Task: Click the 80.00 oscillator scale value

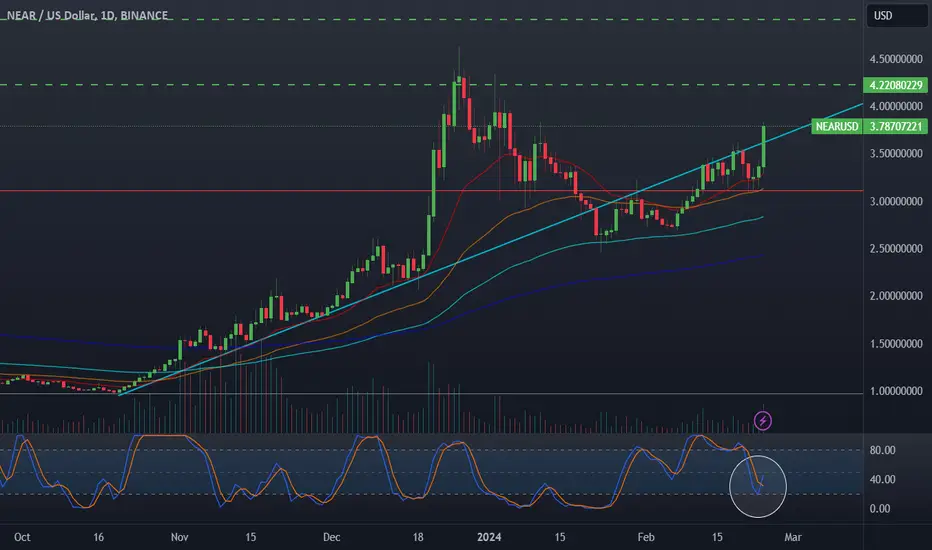Action: click(x=882, y=450)
